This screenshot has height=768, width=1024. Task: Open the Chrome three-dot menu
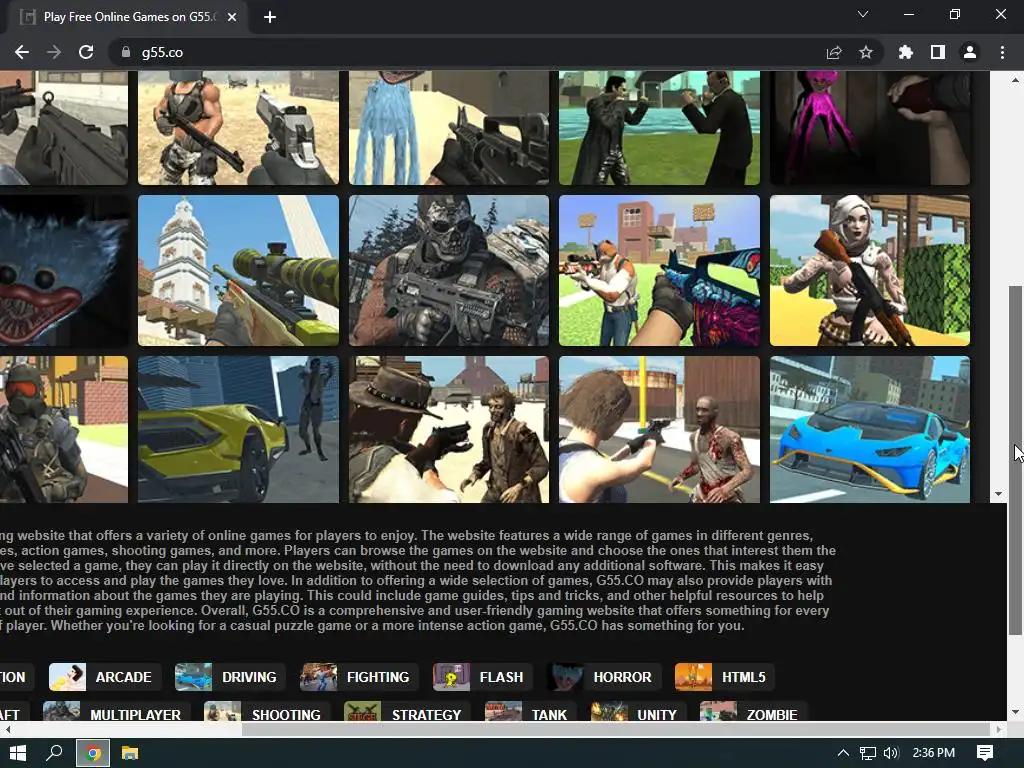click(1002, 52)
